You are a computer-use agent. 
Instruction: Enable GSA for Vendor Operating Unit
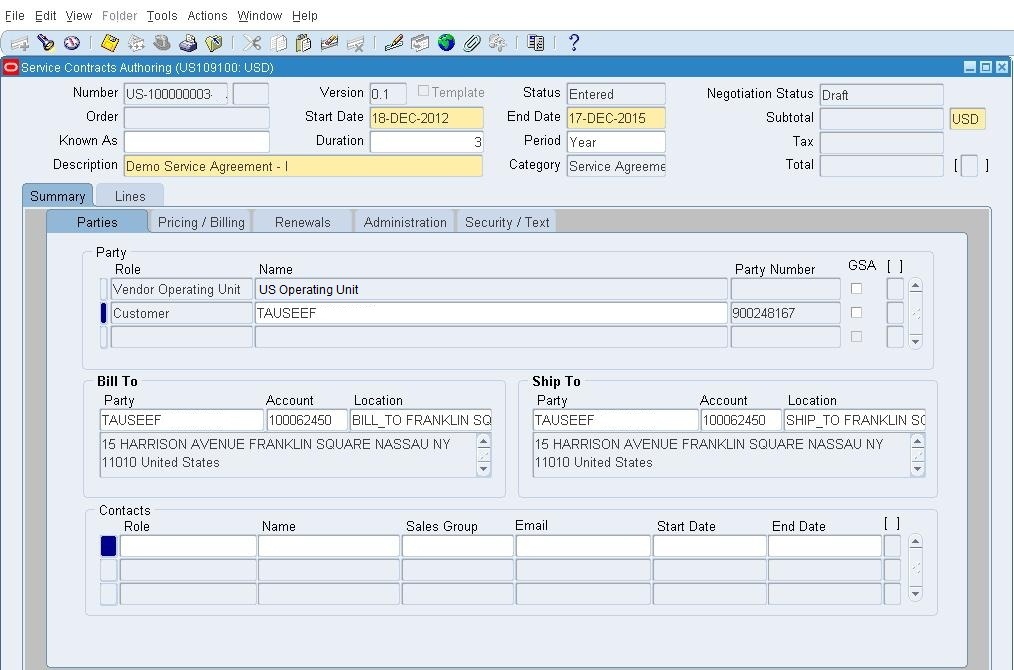coord(855,287)
